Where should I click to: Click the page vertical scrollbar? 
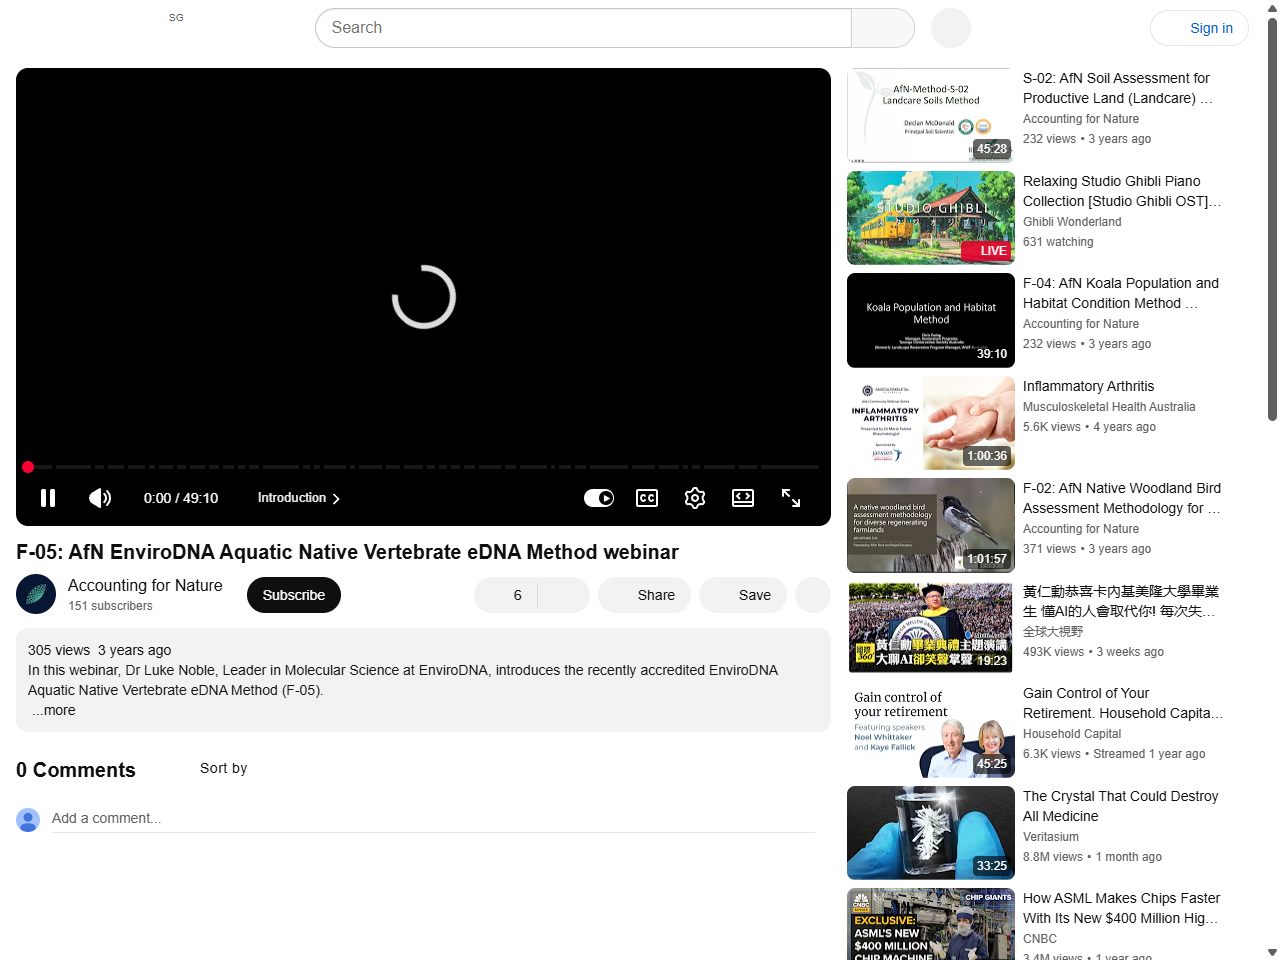pyautogui.click(x=1272, y=220)
